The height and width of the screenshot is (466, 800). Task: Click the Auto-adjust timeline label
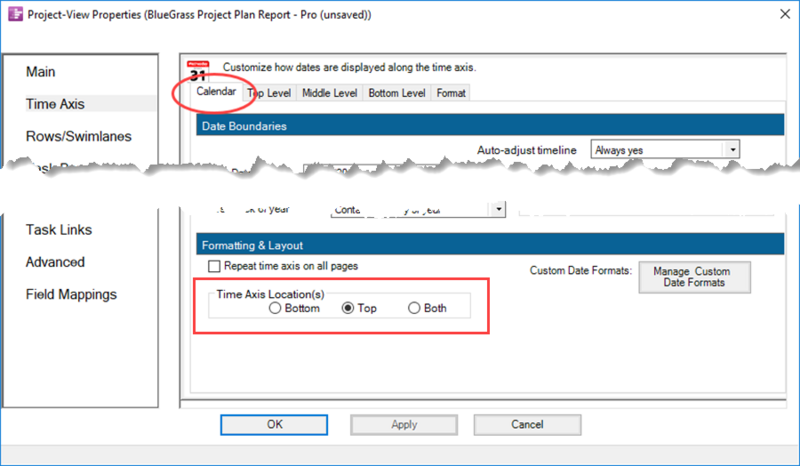pyautogui.click(x=527, y=150)
